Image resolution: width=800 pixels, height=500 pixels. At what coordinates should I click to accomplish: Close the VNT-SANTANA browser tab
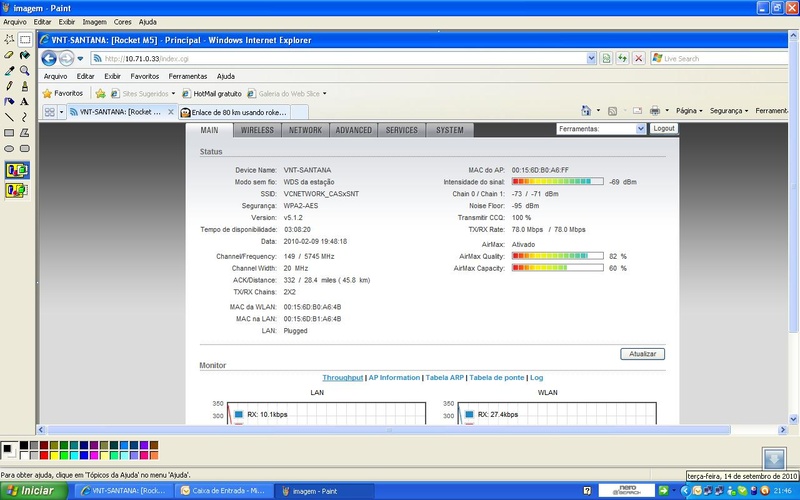(x=171, y=112)
